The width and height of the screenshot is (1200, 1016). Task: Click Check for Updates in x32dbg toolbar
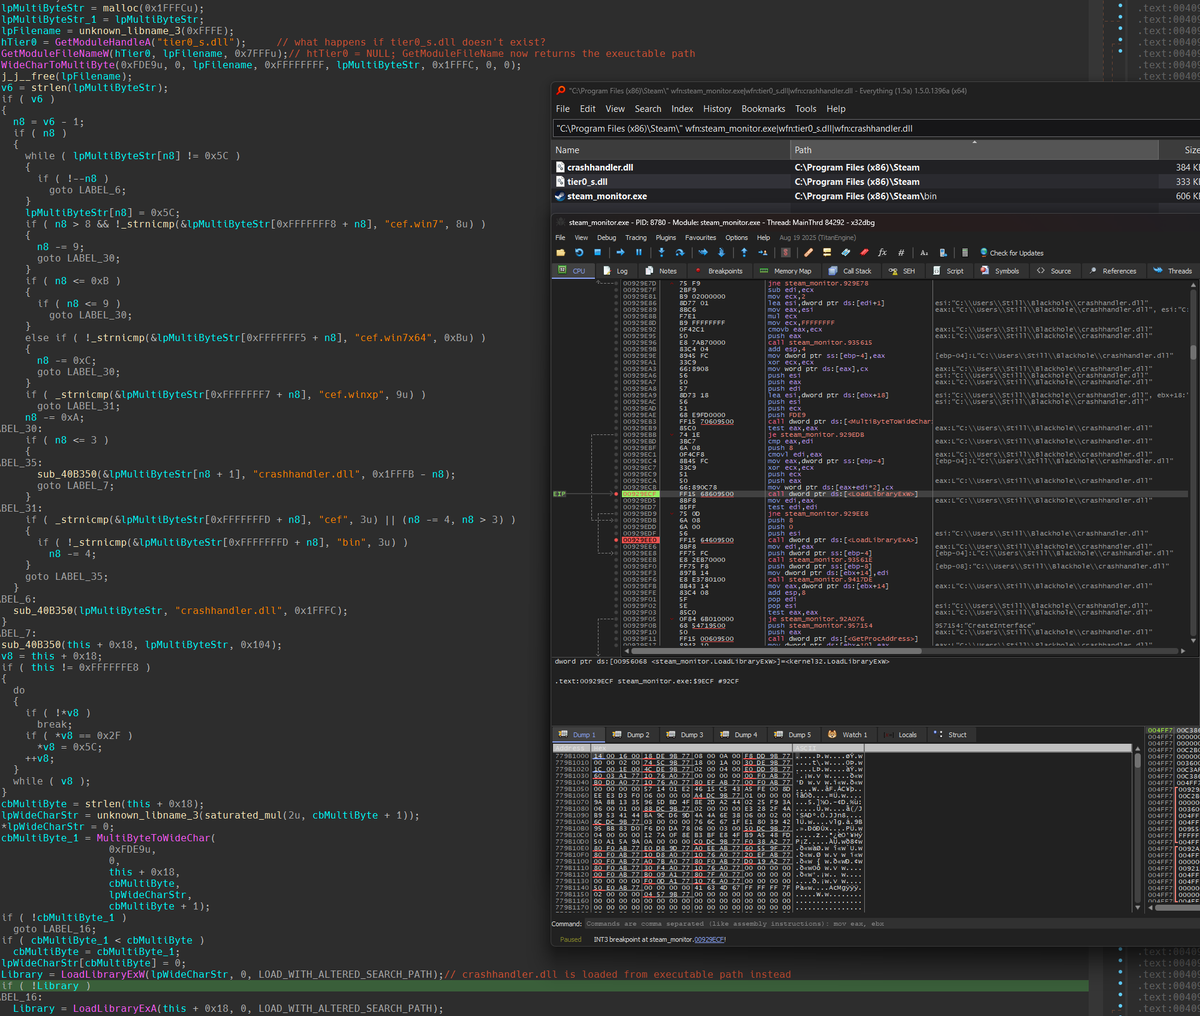click(x=1011, y=252)
